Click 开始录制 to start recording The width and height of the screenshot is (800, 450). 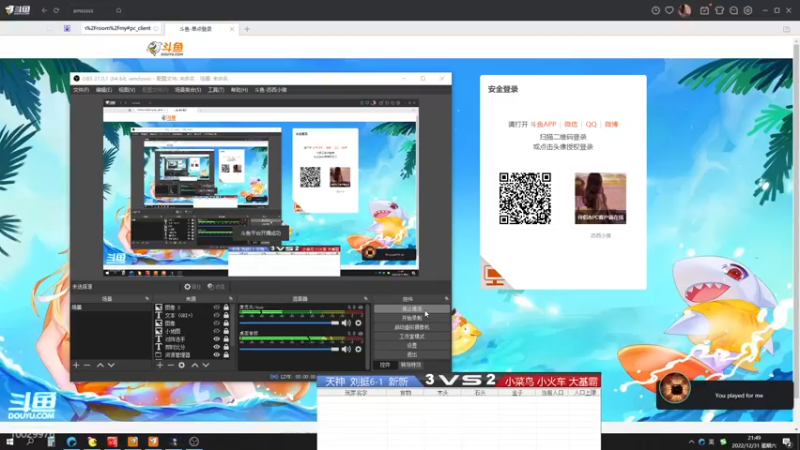pos(412,318)
